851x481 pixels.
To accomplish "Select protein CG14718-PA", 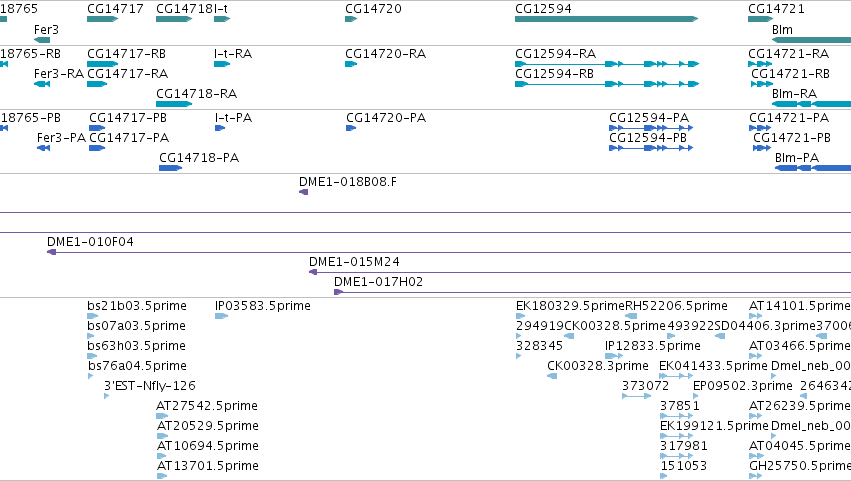I will click(199, 158).
